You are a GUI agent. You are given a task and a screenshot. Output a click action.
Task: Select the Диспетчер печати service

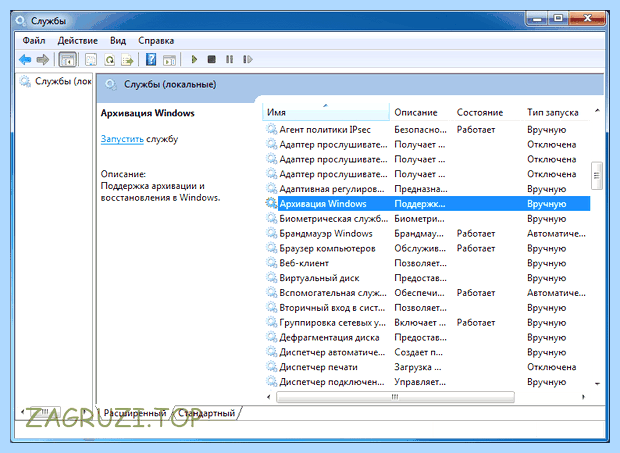click(427, 367)
